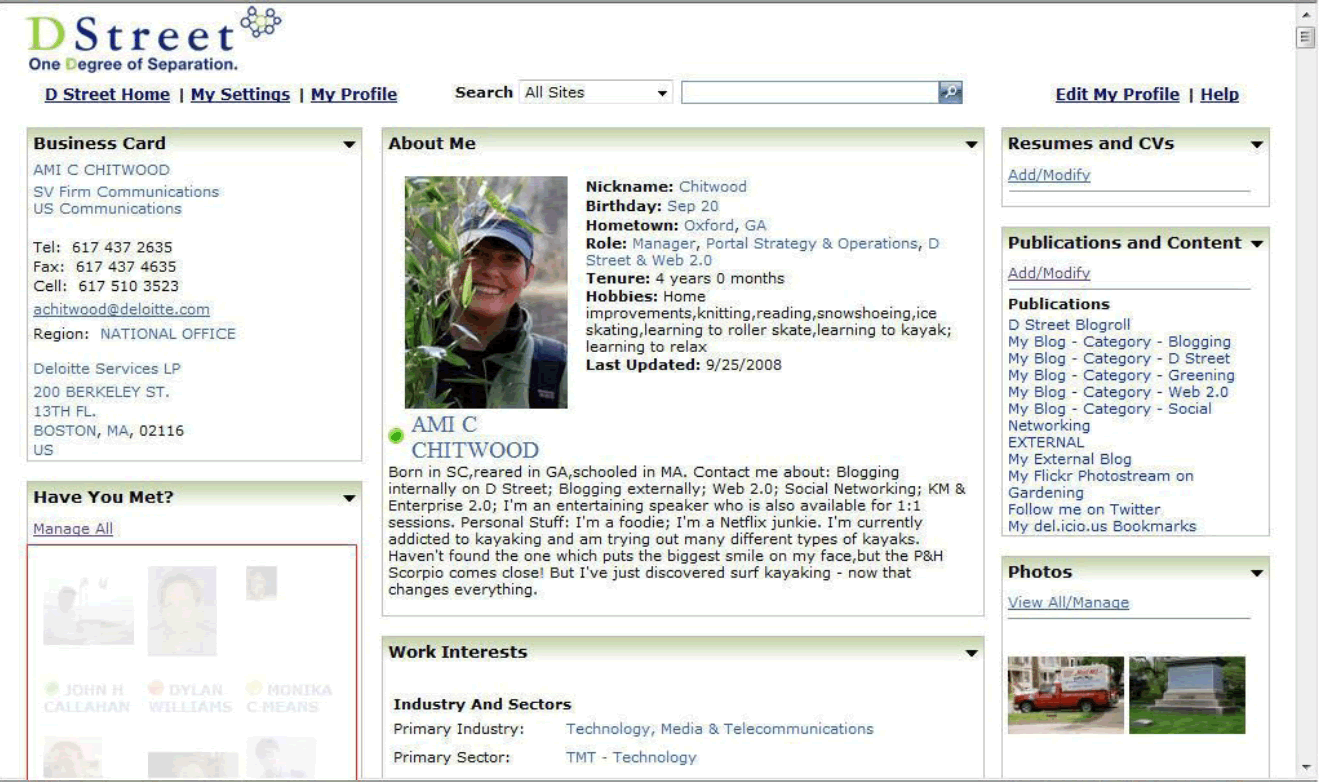Open My Blog - Category - Social Networking
1319x782 pixels.
(1109, 417)
